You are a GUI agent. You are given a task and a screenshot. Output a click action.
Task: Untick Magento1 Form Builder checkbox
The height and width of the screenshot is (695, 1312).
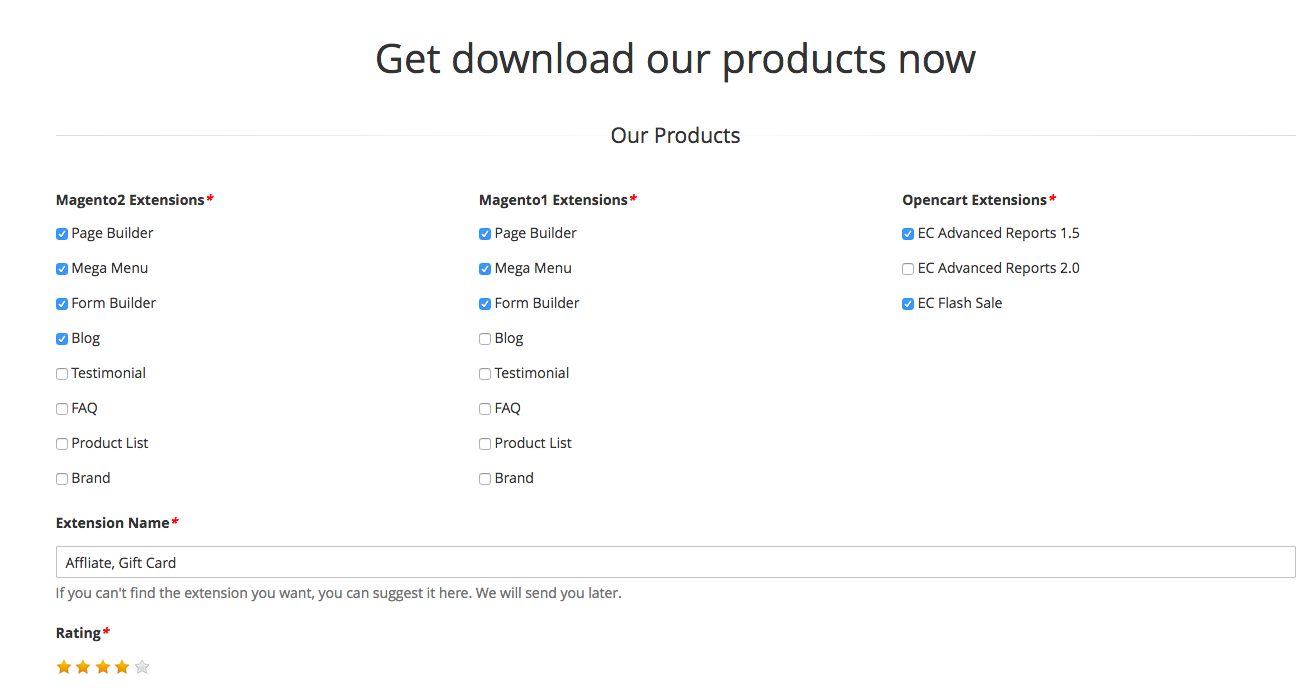[485, 304]
